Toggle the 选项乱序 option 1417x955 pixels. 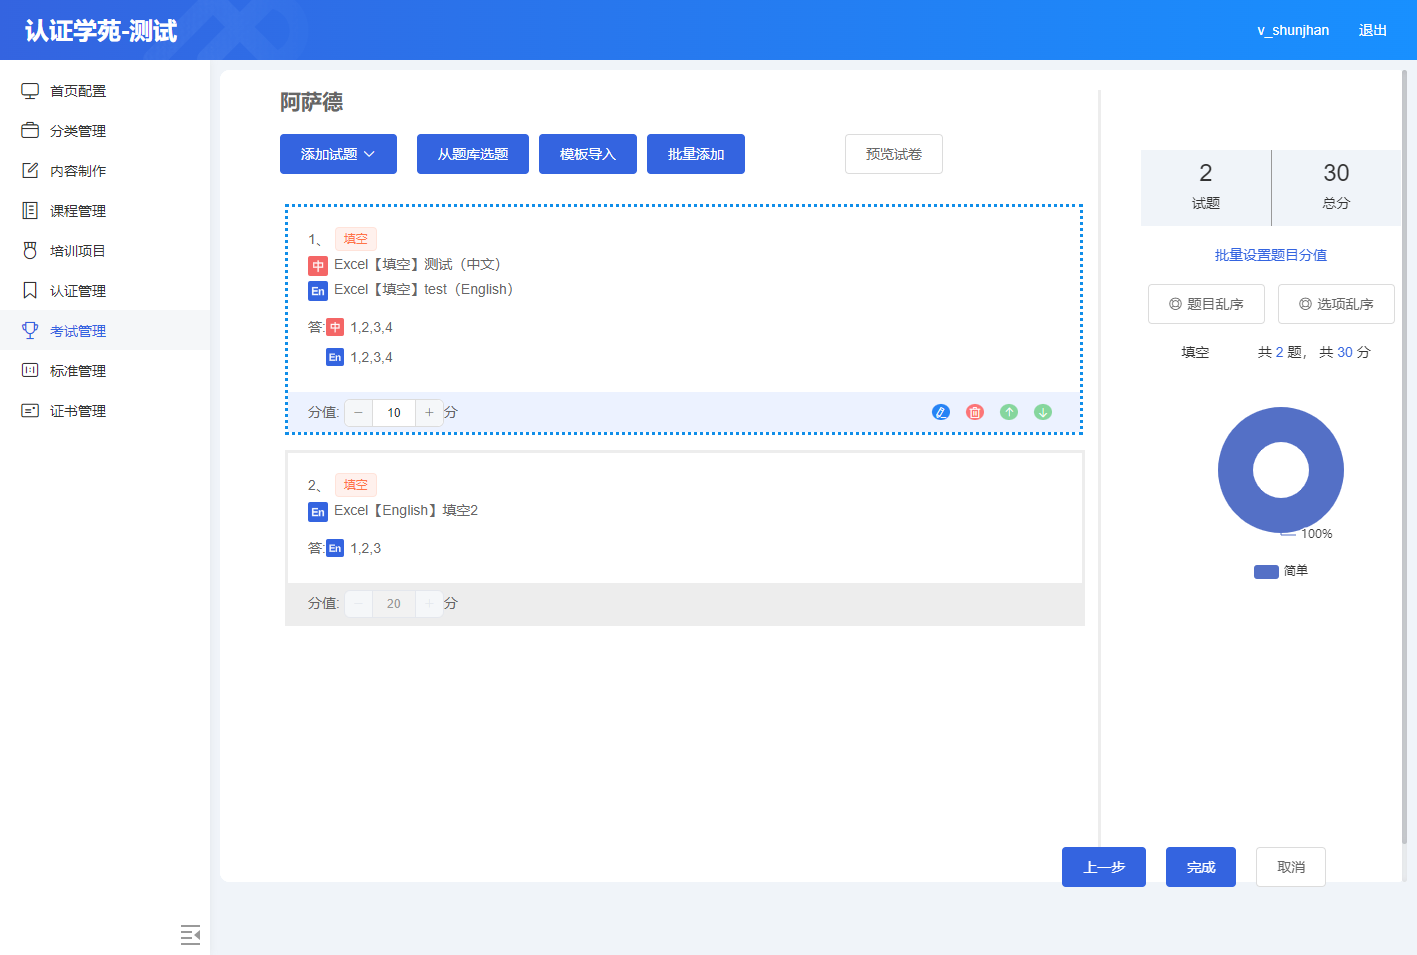pyautogui.click(x=1336, y=304)
